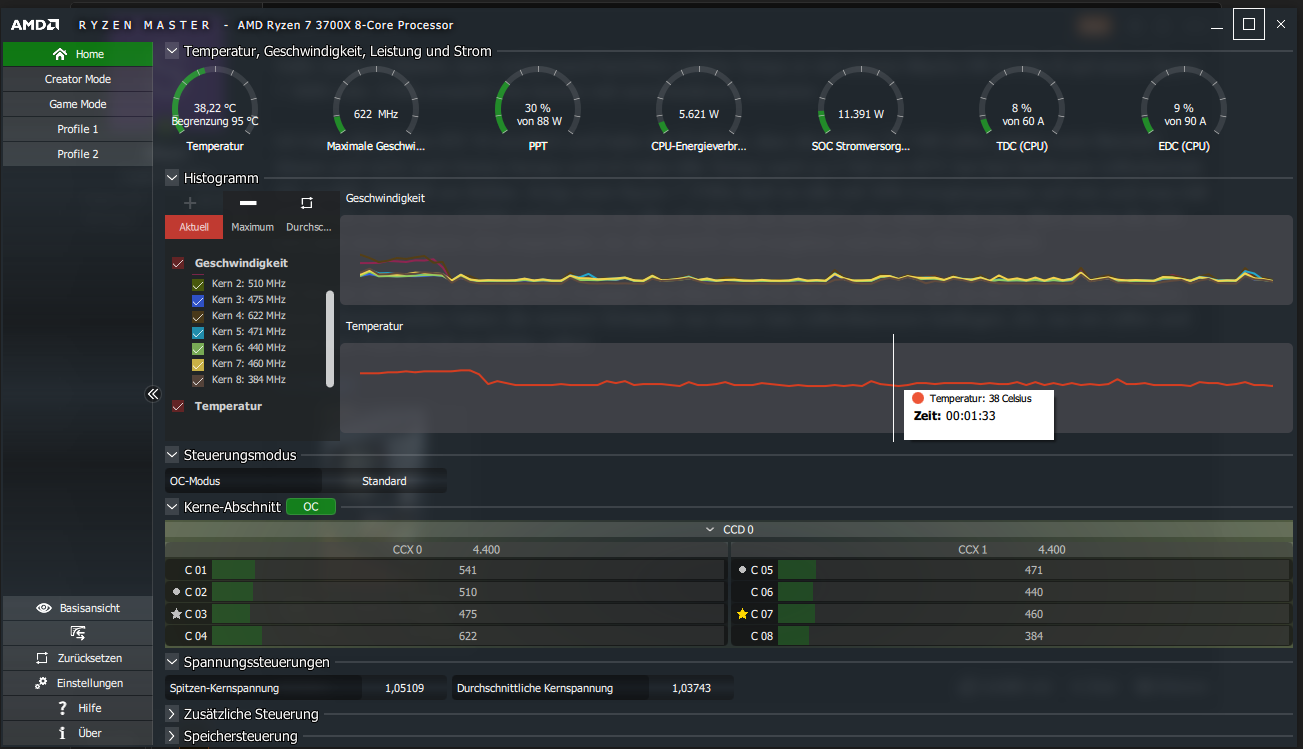Toggle the Temperatur checkbox in the histogram legend

click(x=178, y=407)
